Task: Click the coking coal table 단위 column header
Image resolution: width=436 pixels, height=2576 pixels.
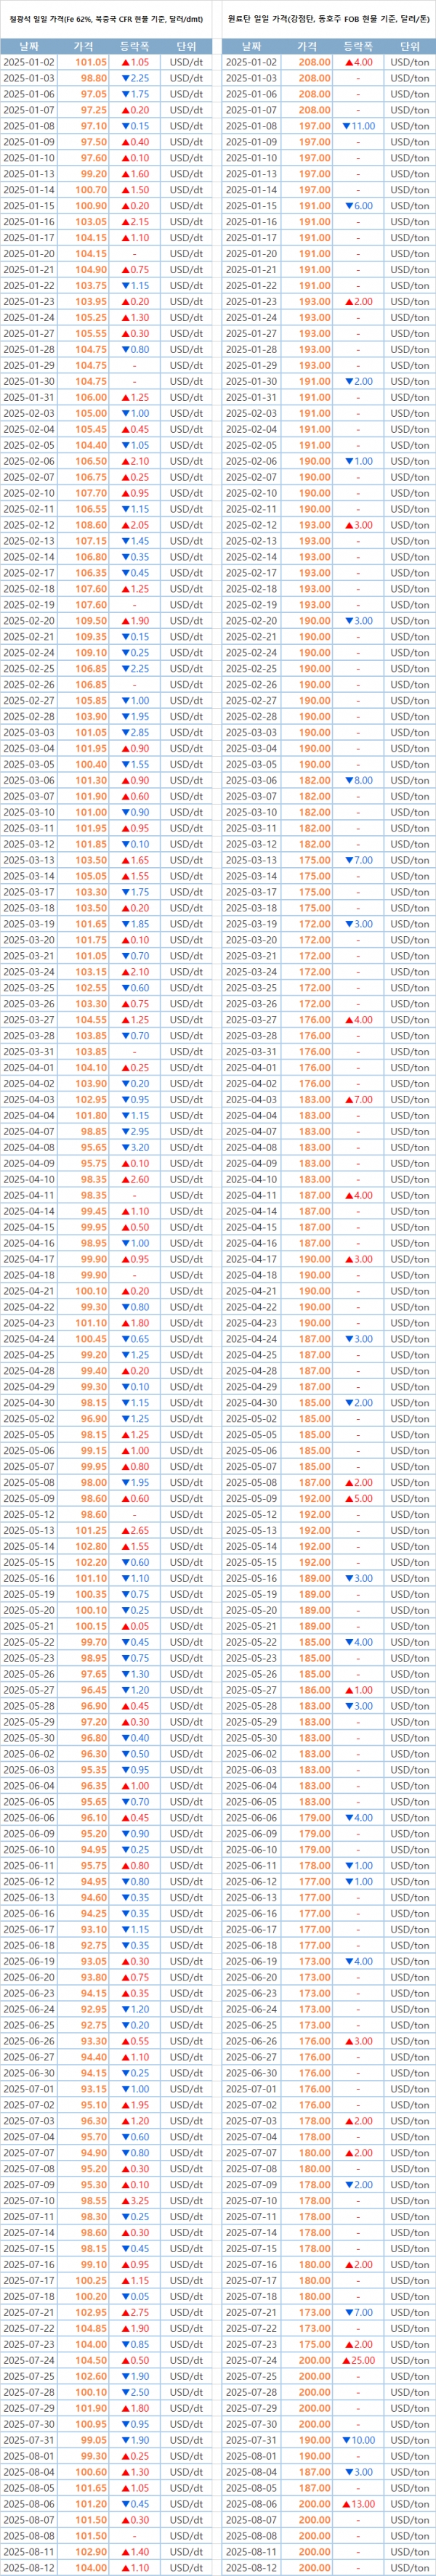Action: point(409,46)
